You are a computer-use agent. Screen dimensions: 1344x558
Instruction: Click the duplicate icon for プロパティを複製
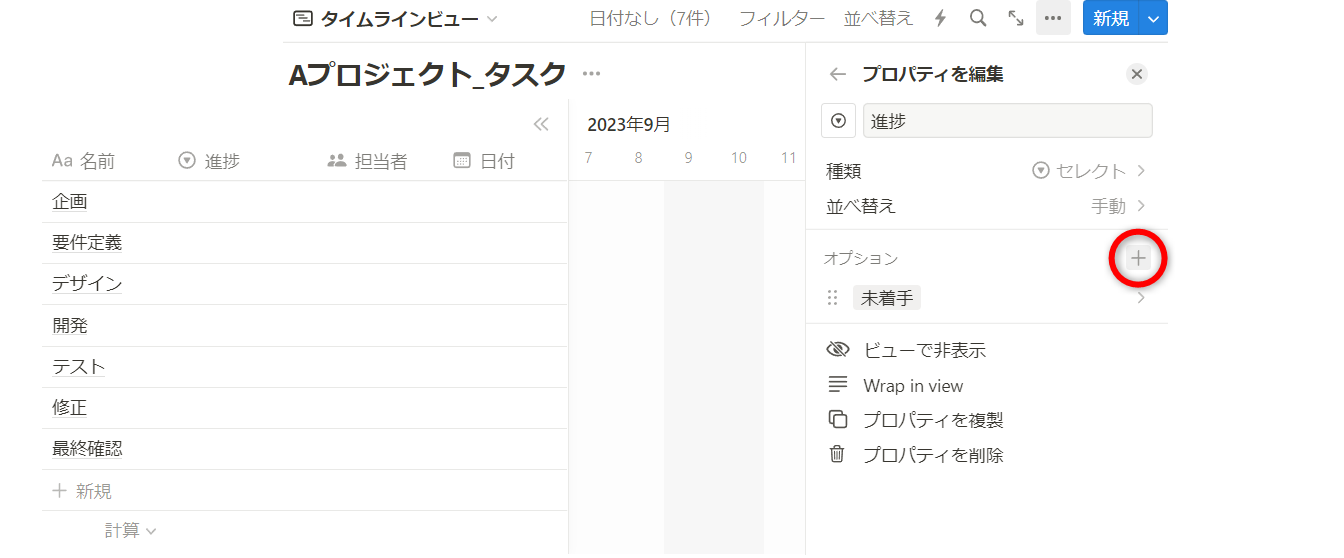pos(837,420)
